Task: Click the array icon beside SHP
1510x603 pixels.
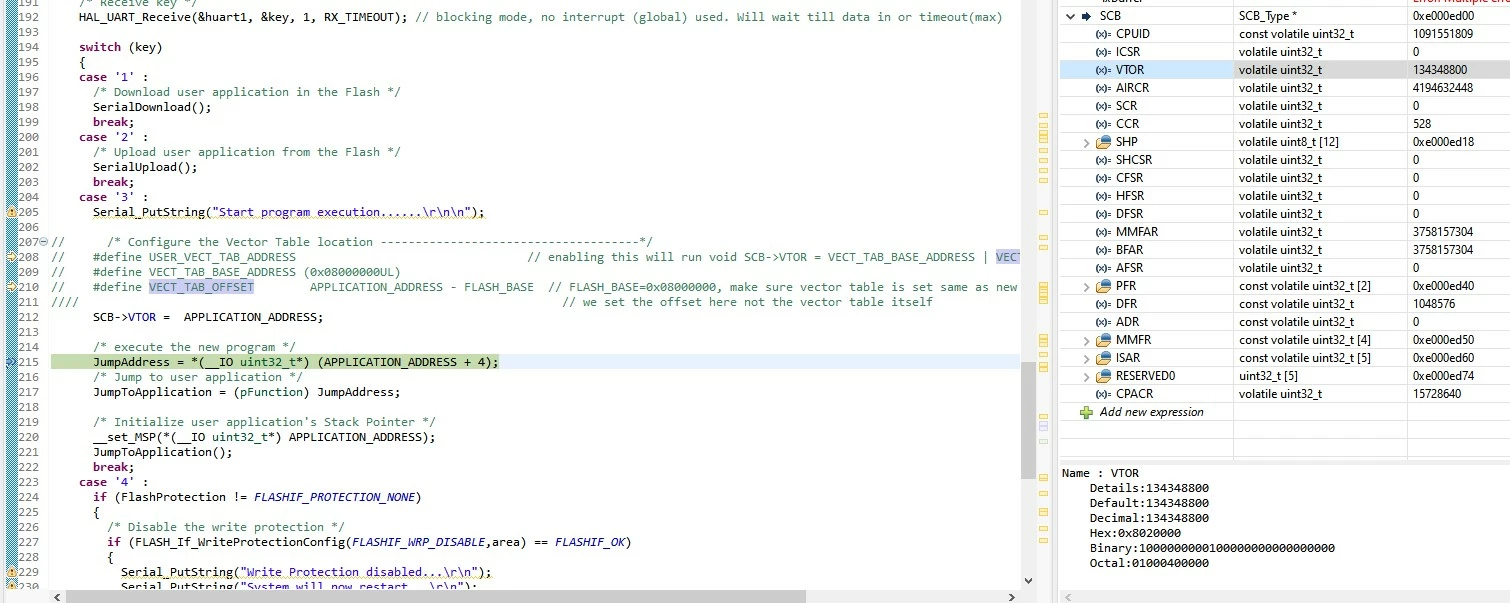Action: (x=1103, y=142)
